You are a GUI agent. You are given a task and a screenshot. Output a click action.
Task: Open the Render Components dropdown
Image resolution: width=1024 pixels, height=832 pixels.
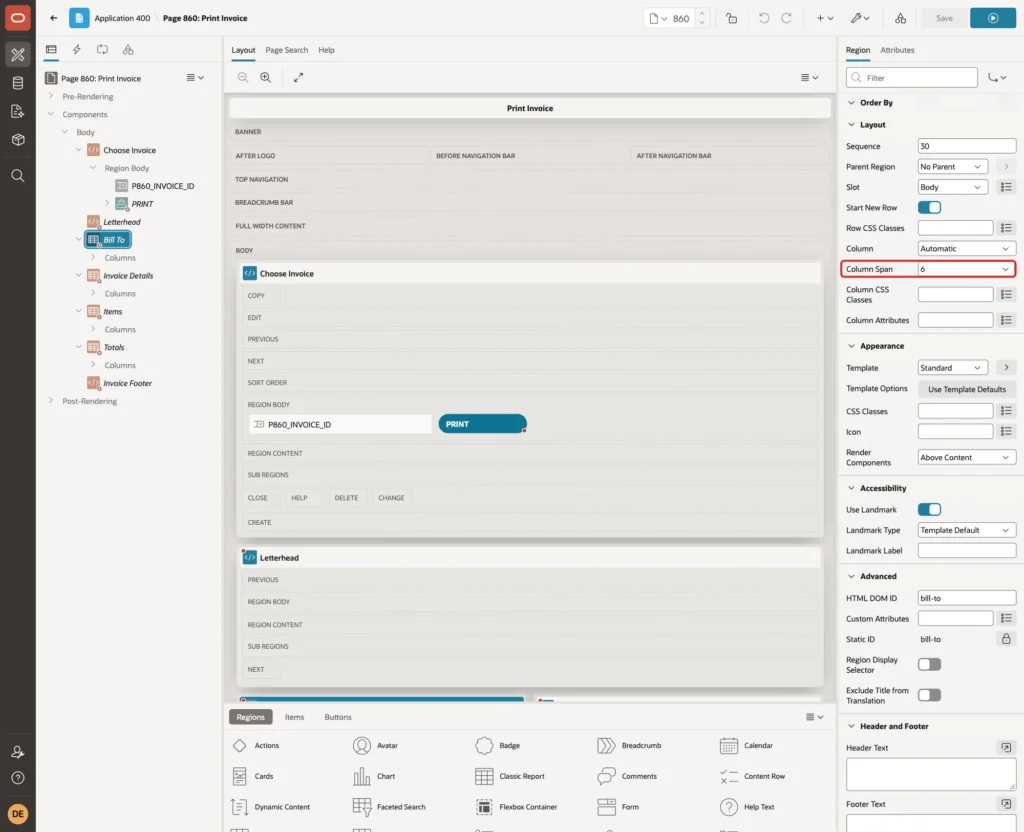pyautogui.click(x=966, y=457)
